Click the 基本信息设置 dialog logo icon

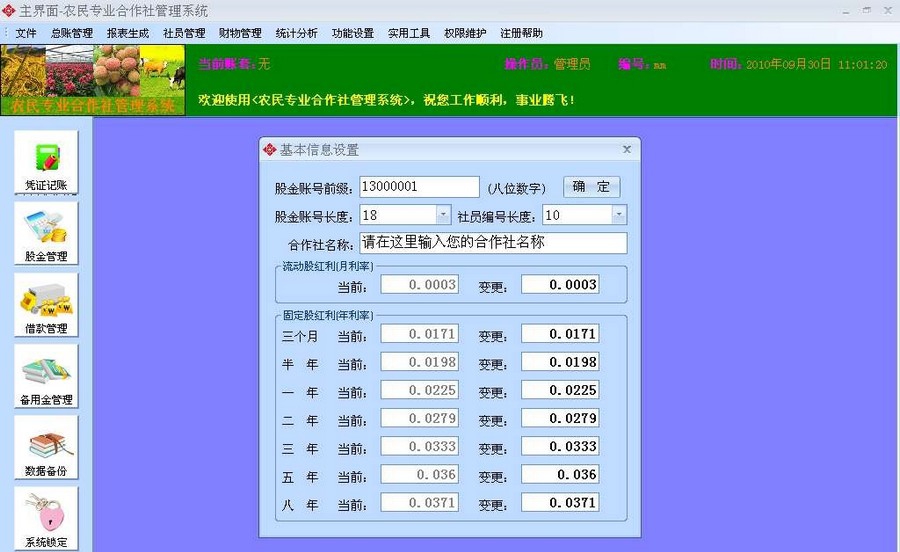pos(269,150)
